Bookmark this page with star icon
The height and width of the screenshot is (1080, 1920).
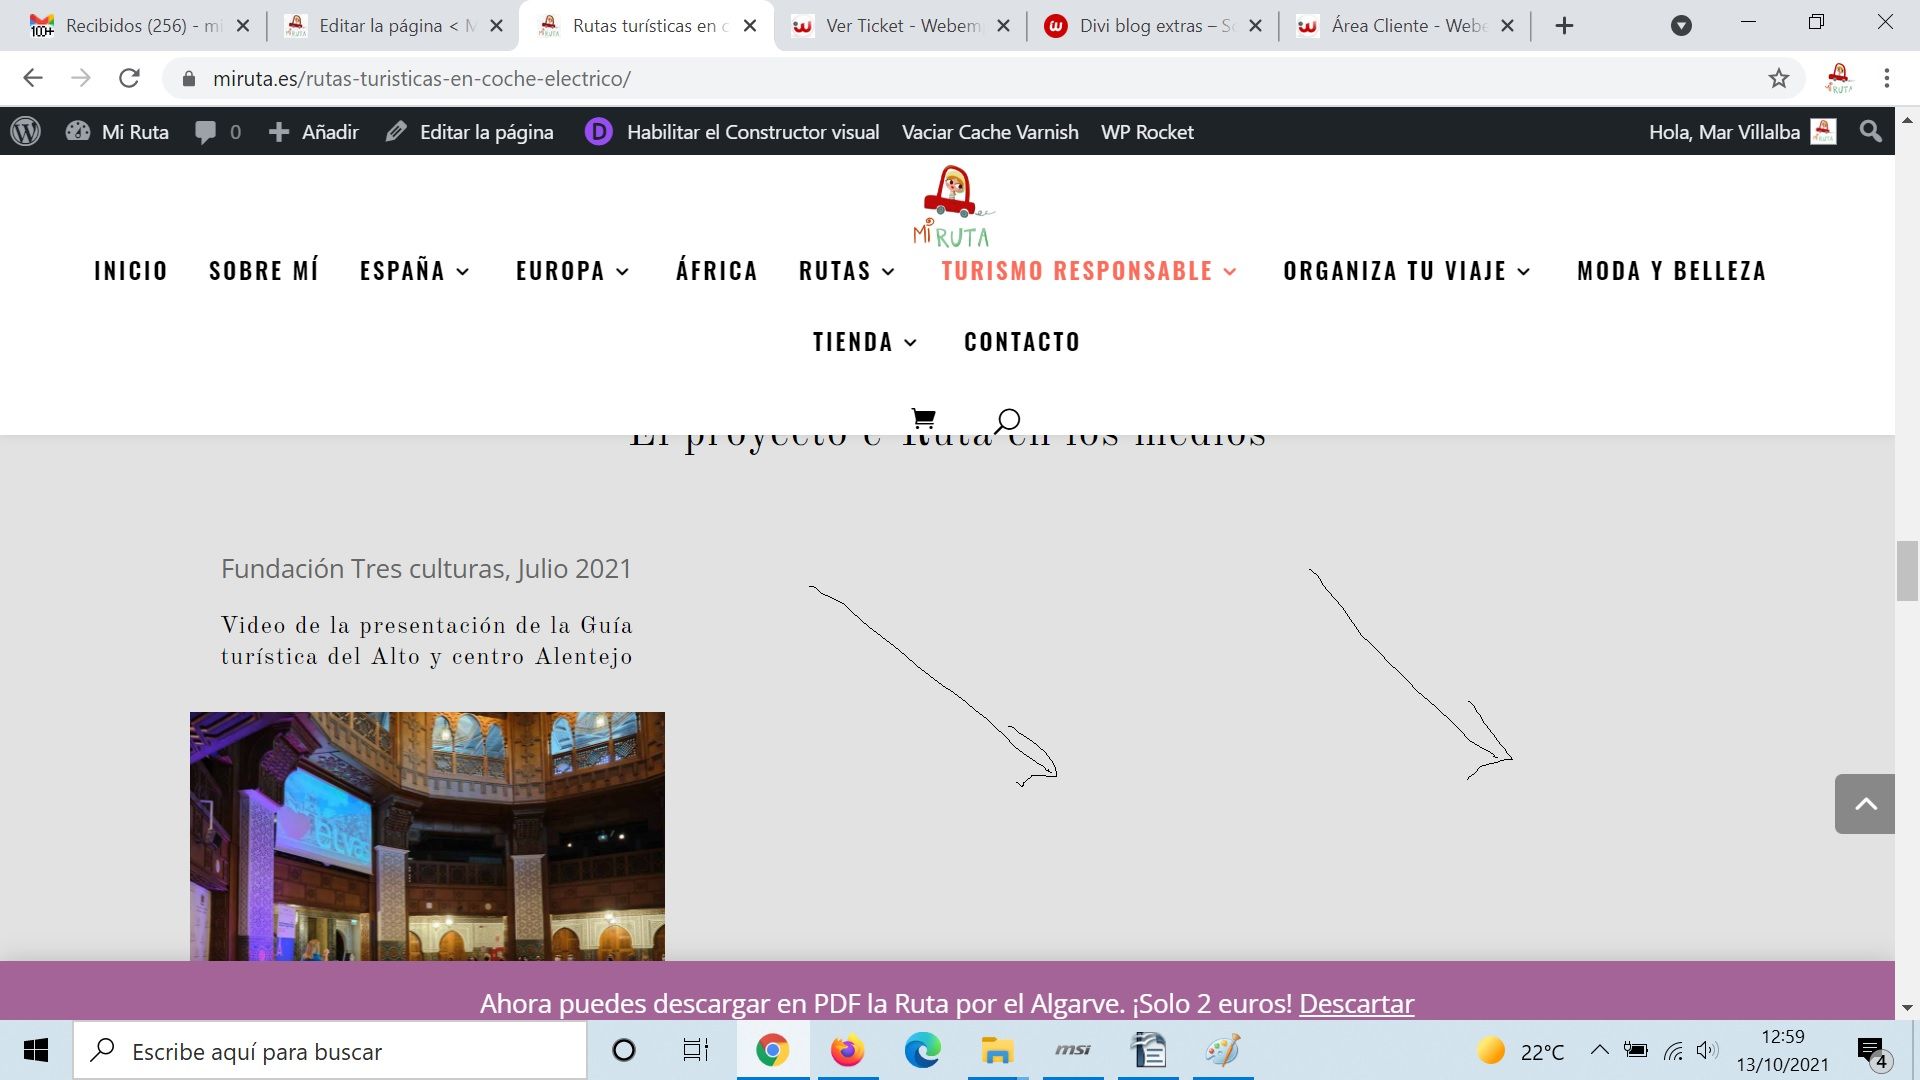[1779, 78]
